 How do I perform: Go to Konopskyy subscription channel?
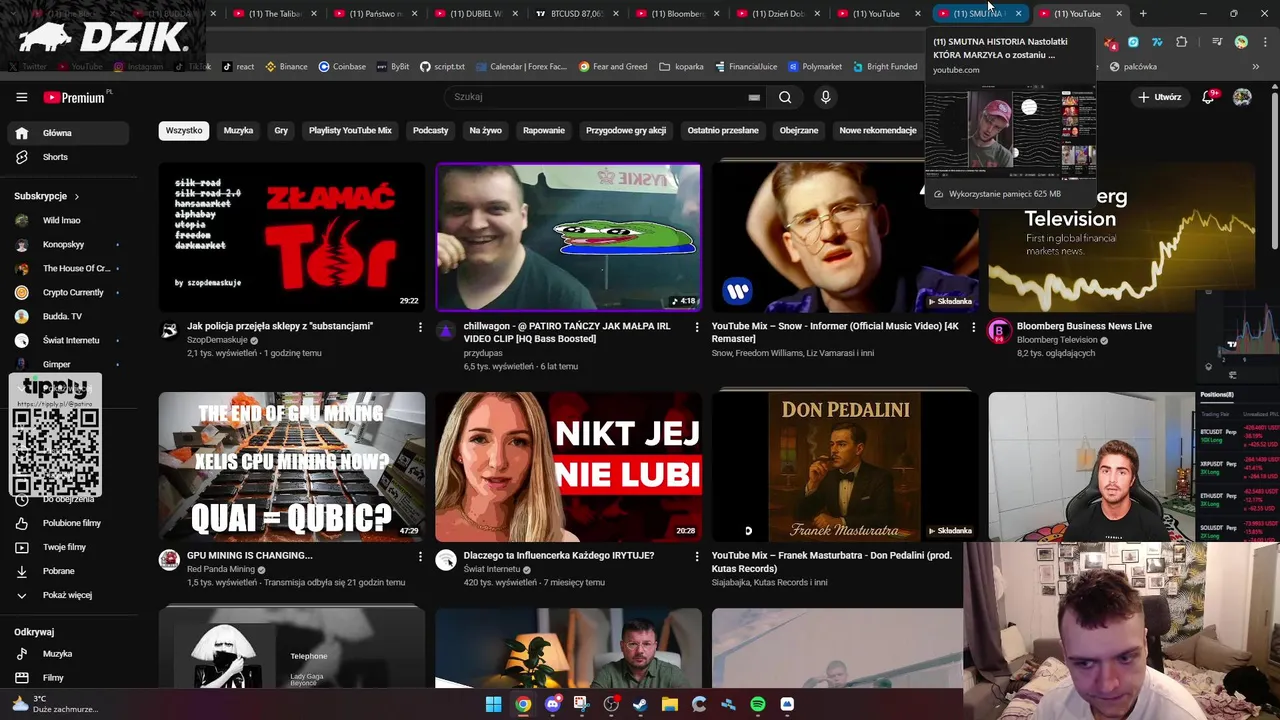tap(67, 245)
